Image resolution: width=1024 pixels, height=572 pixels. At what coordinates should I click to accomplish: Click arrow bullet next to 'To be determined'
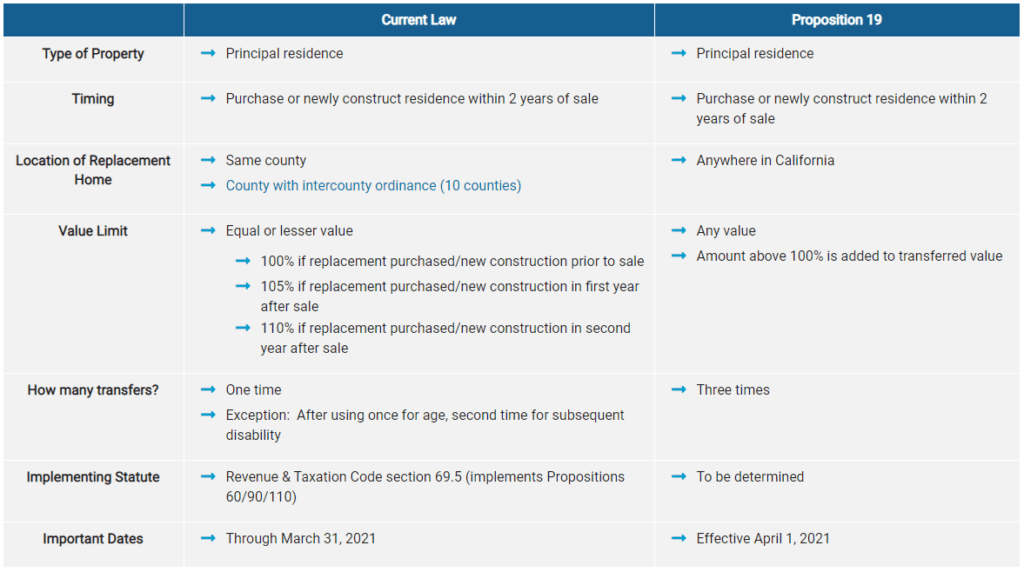tap(679, 477)
